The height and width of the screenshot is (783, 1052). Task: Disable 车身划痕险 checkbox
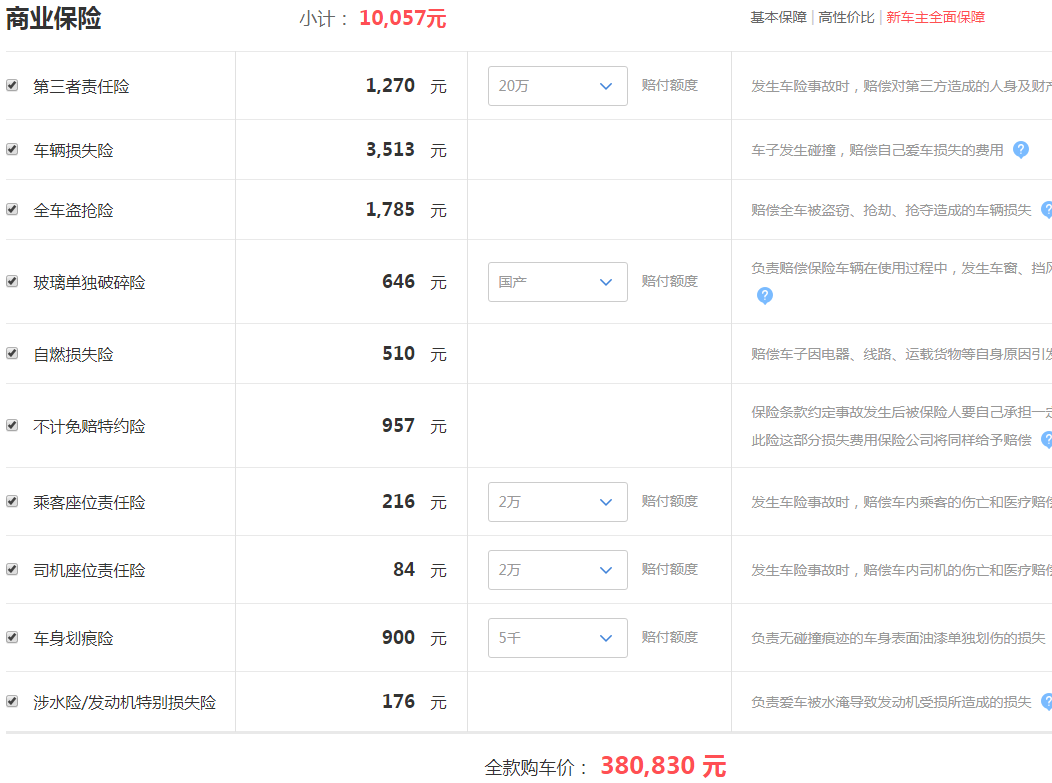pyautogui.click(x=12, y=637)
